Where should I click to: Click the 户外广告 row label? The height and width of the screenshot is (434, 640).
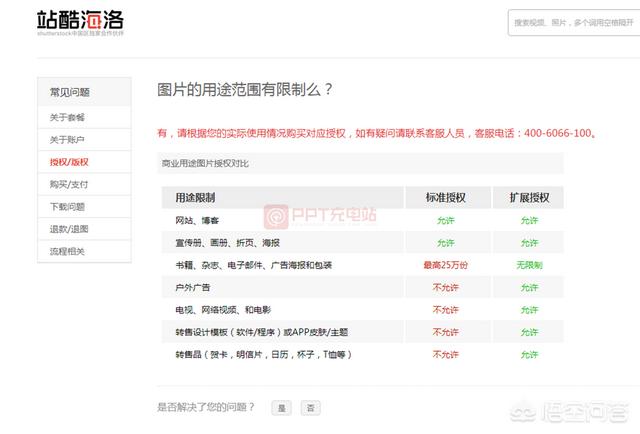click(x=192, y=288)
